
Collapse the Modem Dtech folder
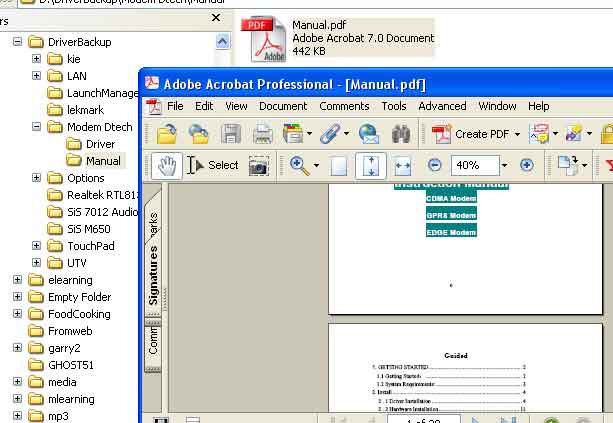click(36, 127)
